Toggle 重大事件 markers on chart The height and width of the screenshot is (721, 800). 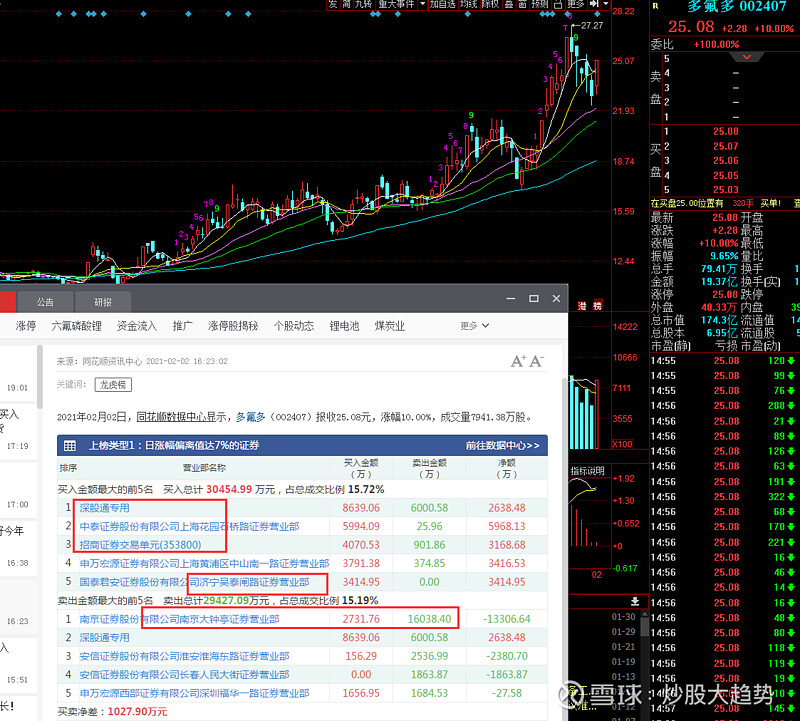pyautogui.click(x=397, y=4)
